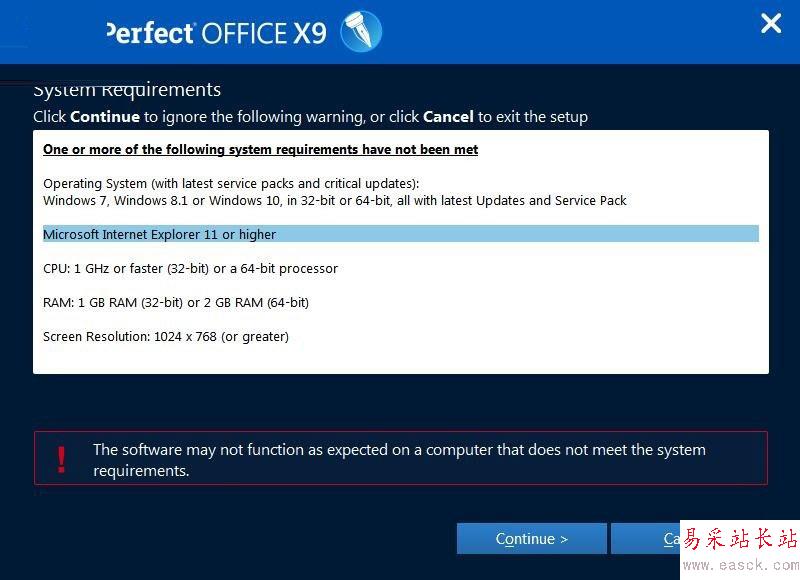Click the Operating System requirement line
The height and width of the screenshot is (580, 800).
231,183
